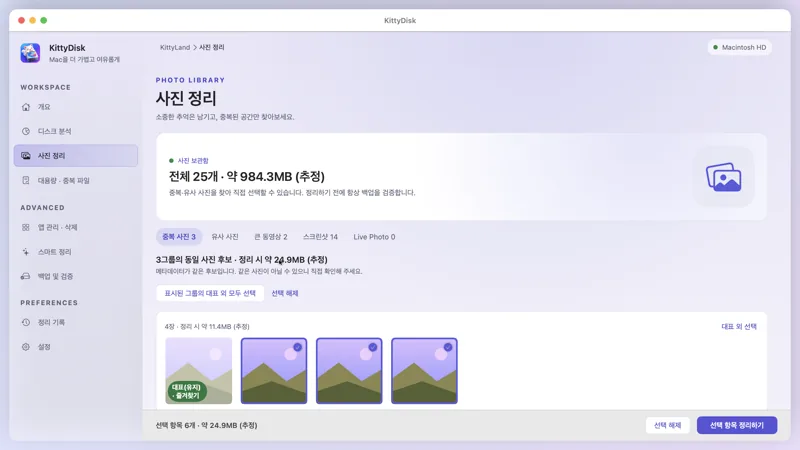Click the 스마트 정리 sparkle icon

26,252
